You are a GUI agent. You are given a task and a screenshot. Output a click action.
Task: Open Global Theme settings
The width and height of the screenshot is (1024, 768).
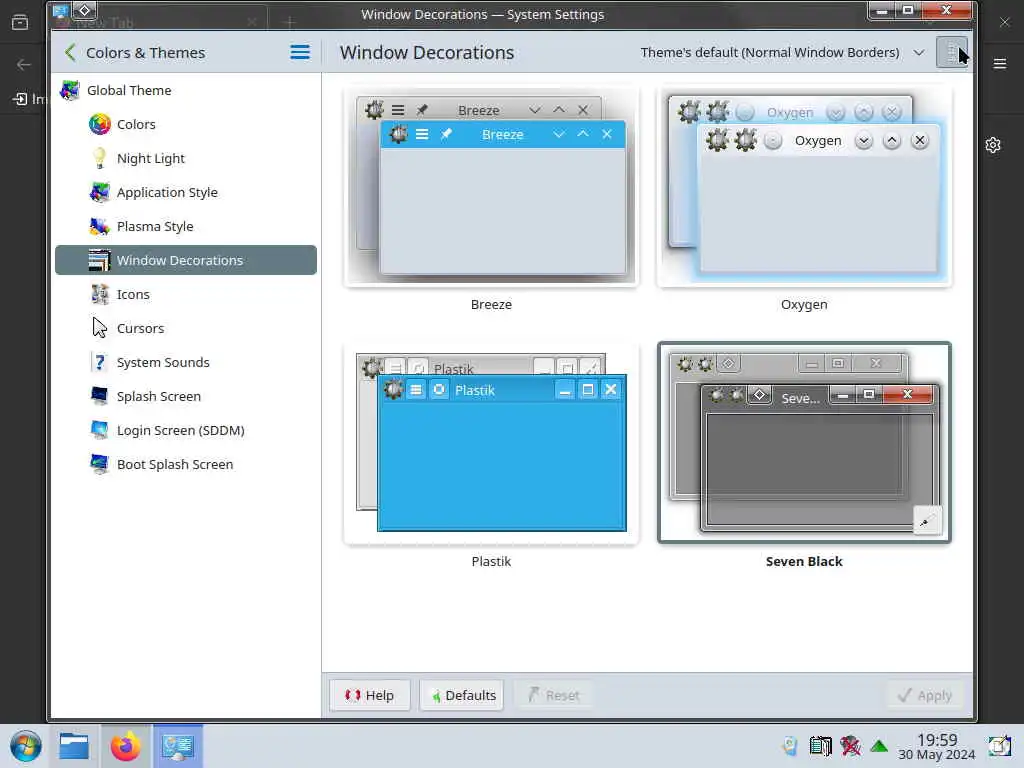(x=186, y=90)
